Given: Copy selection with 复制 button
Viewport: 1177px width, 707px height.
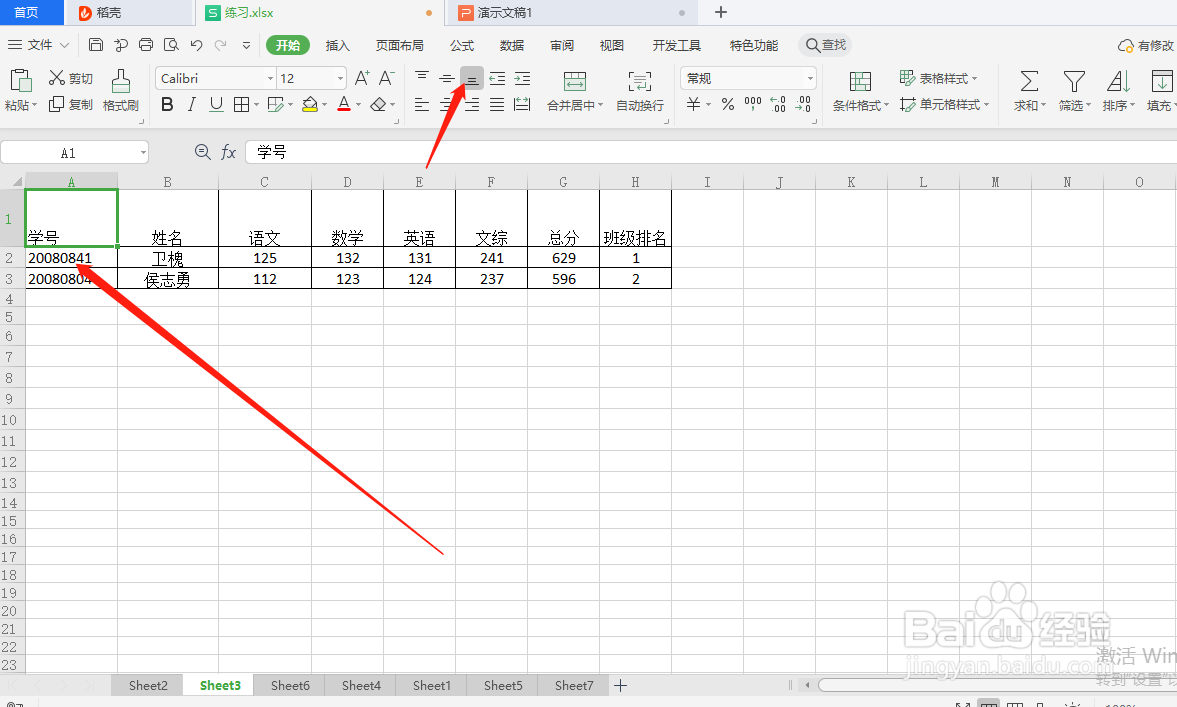Looking at the screenshot, I should tap(71, 104).
